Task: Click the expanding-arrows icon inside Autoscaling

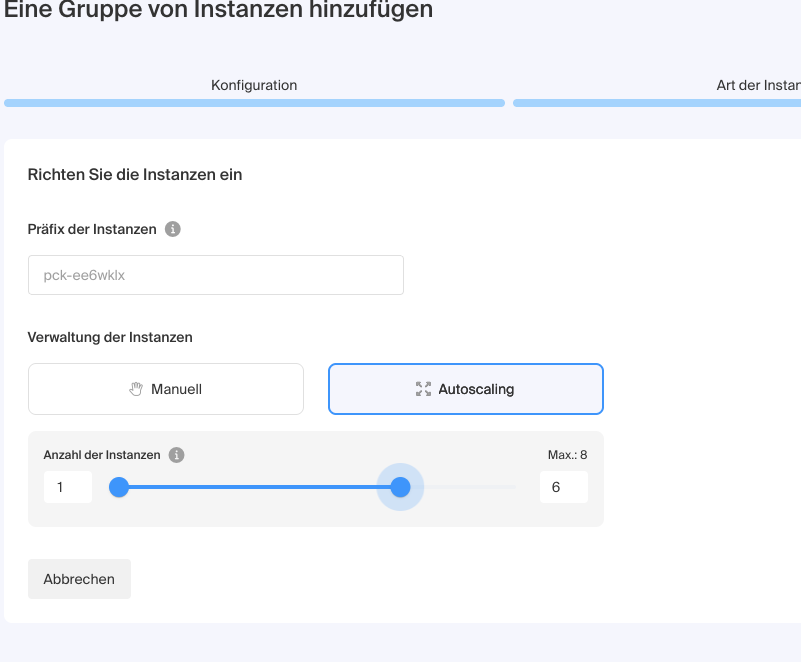Action: pos(421,388)
